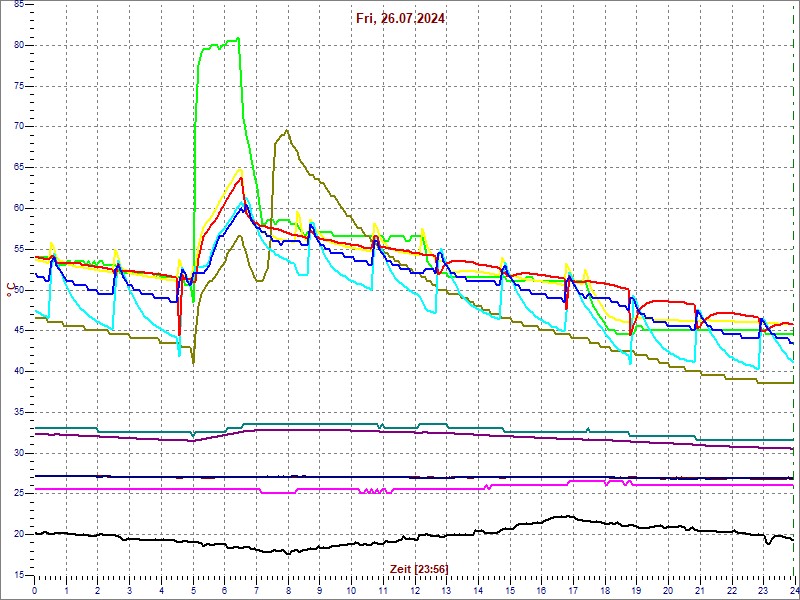Click hour '6' on the time axis

click(x=224, y=590)
